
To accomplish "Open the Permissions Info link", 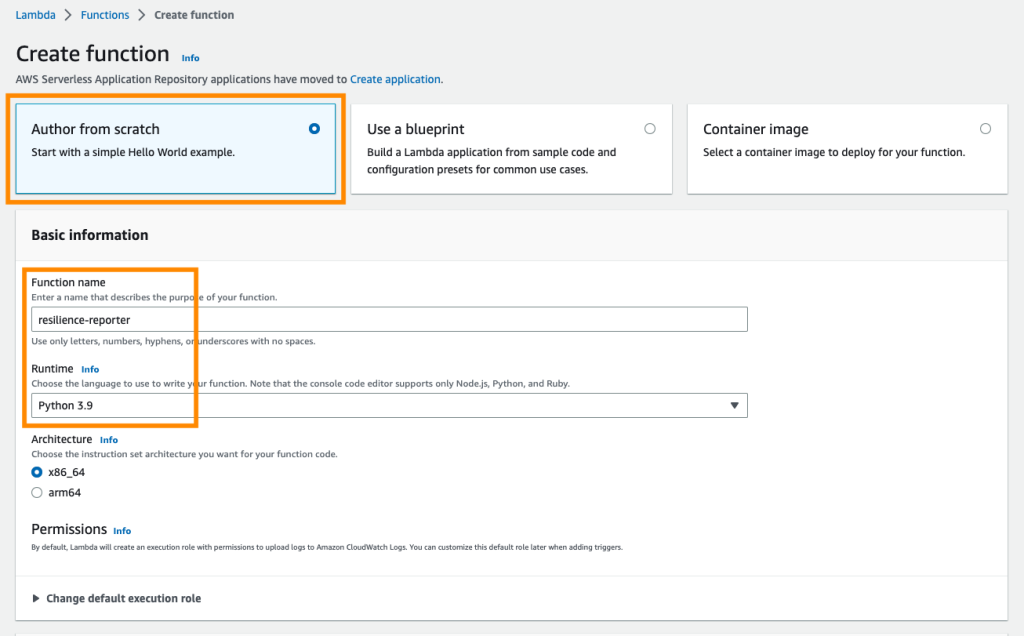I will click(x=122, y=530).
